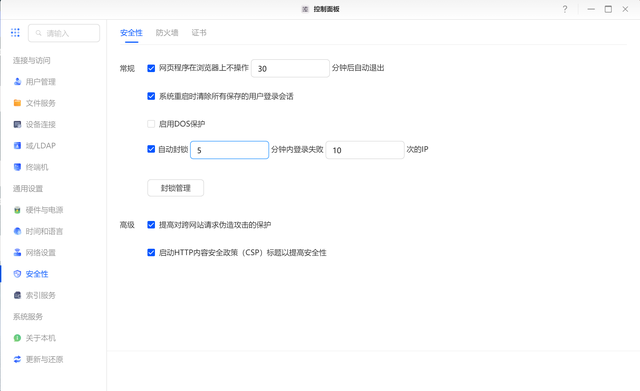Focus the 请输入 search field
Screen dimensions: 640x391
click(64, 33)
